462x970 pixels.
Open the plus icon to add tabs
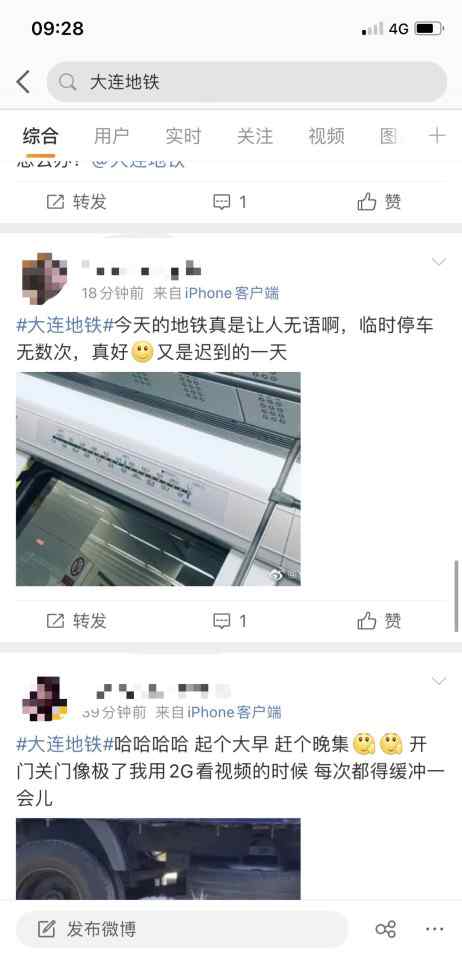coord(437,135)
